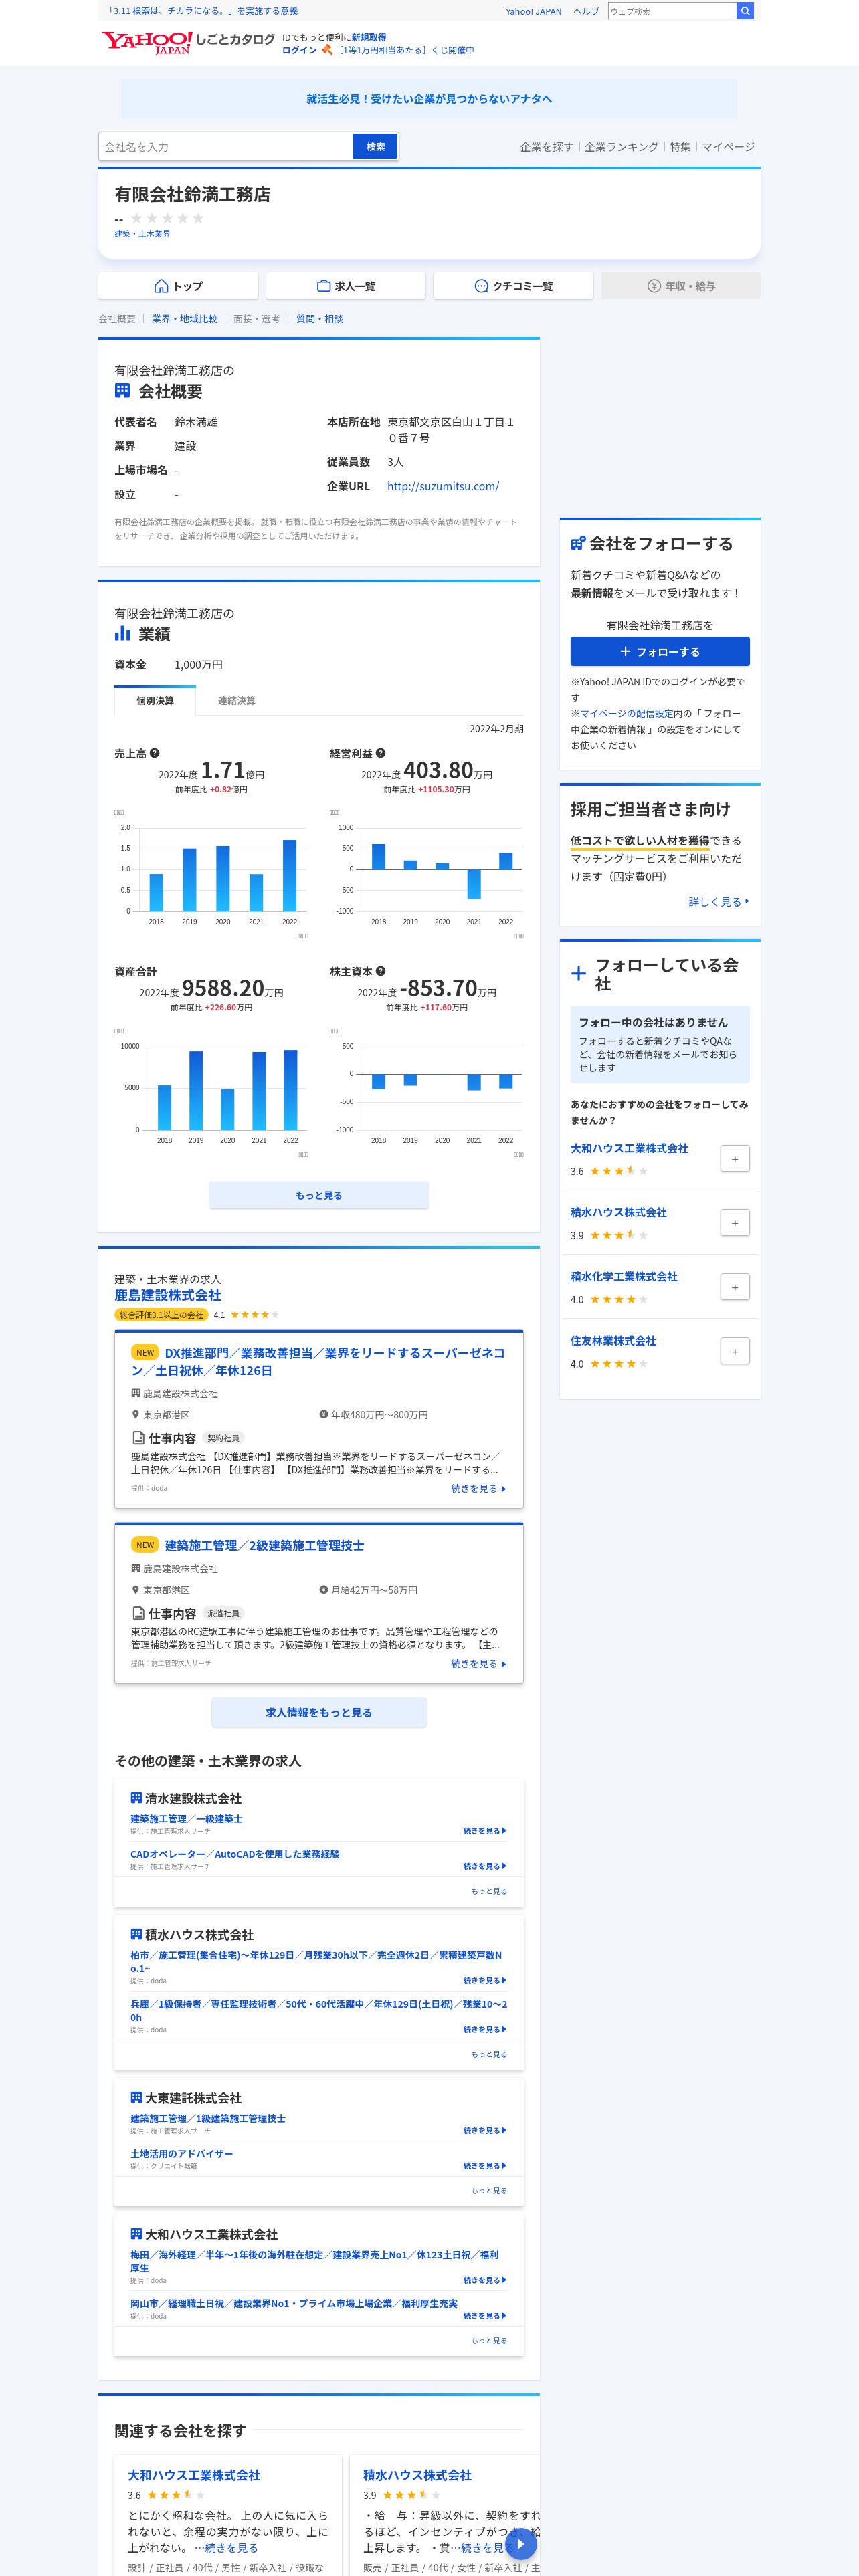
Task: Open 鹿島建設株式会社 company link
Action: coord(168,1296)
